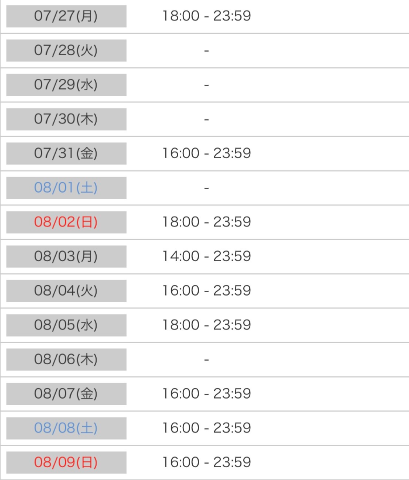Click the 14:00 - 23:59 schedule time
The image size is (409, 480).
tap(206, 256)
